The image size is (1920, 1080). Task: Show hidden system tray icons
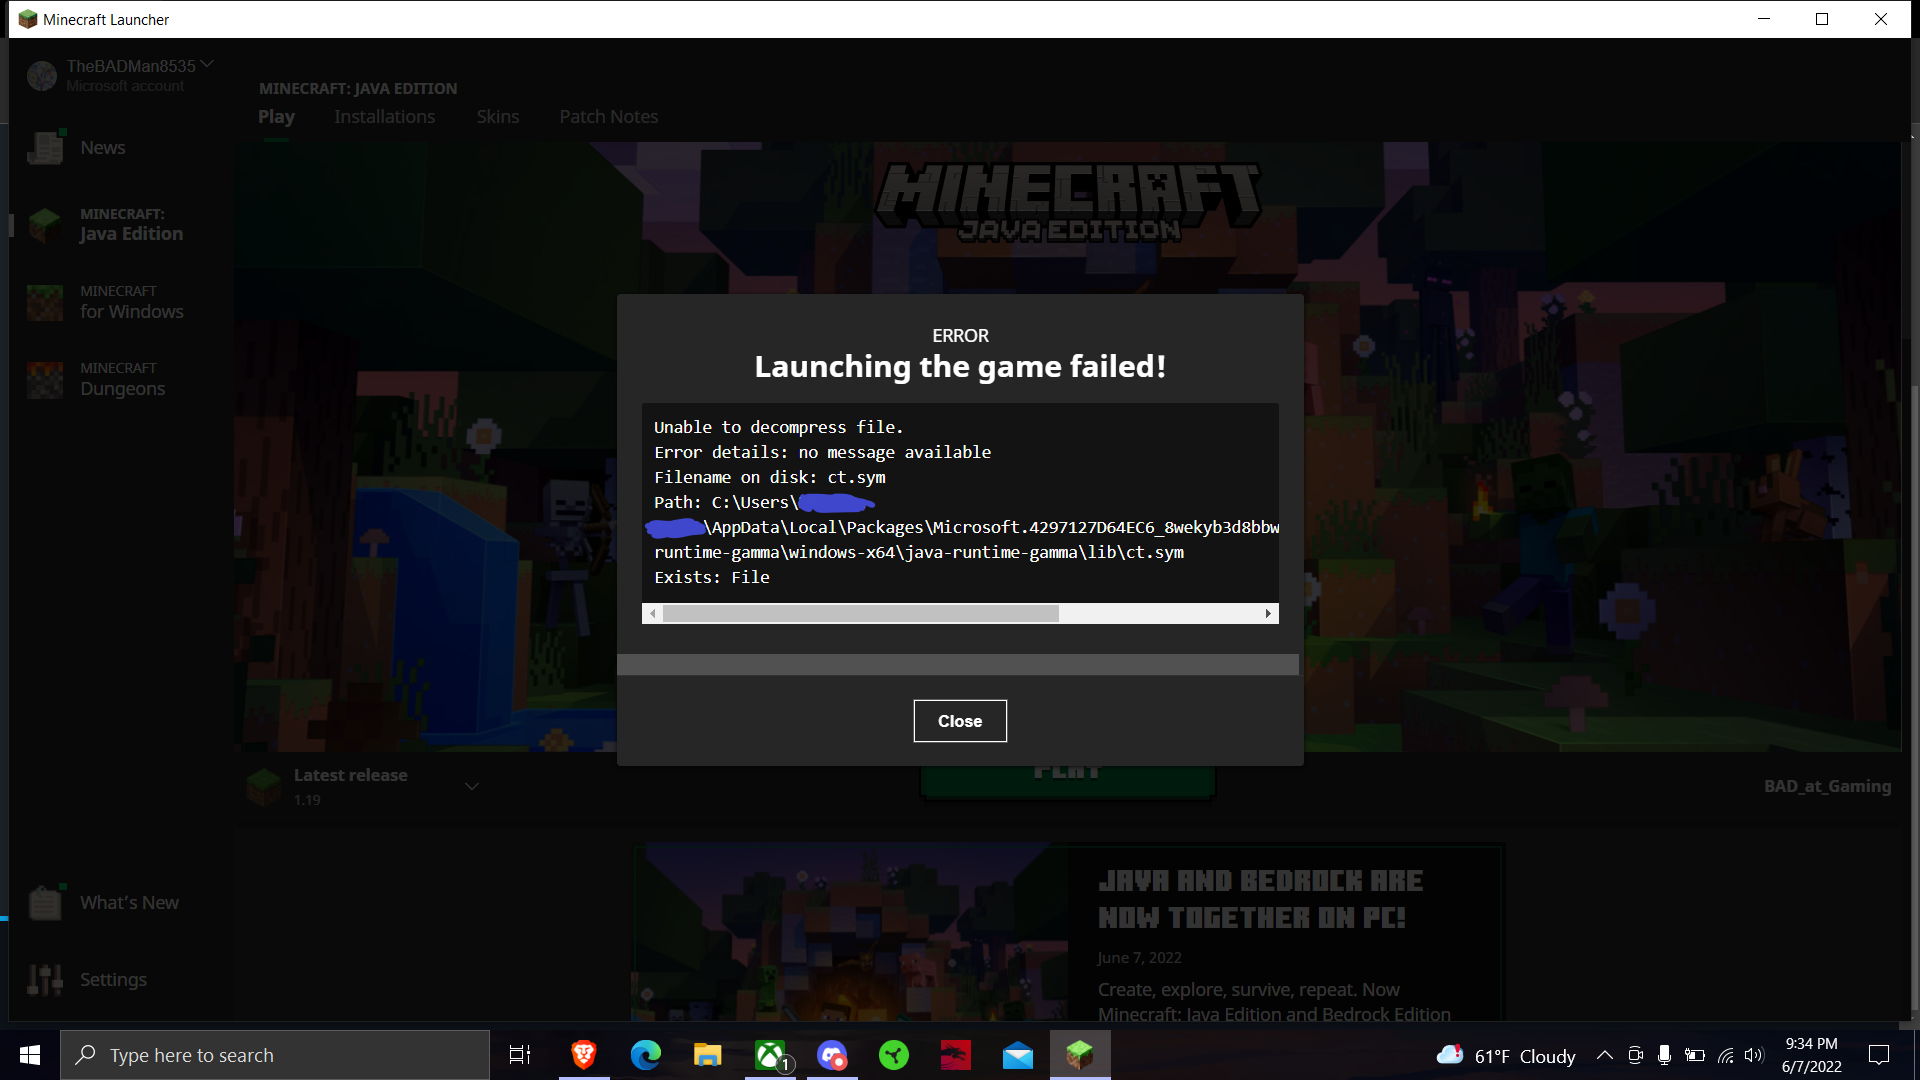[1604, 1055]
